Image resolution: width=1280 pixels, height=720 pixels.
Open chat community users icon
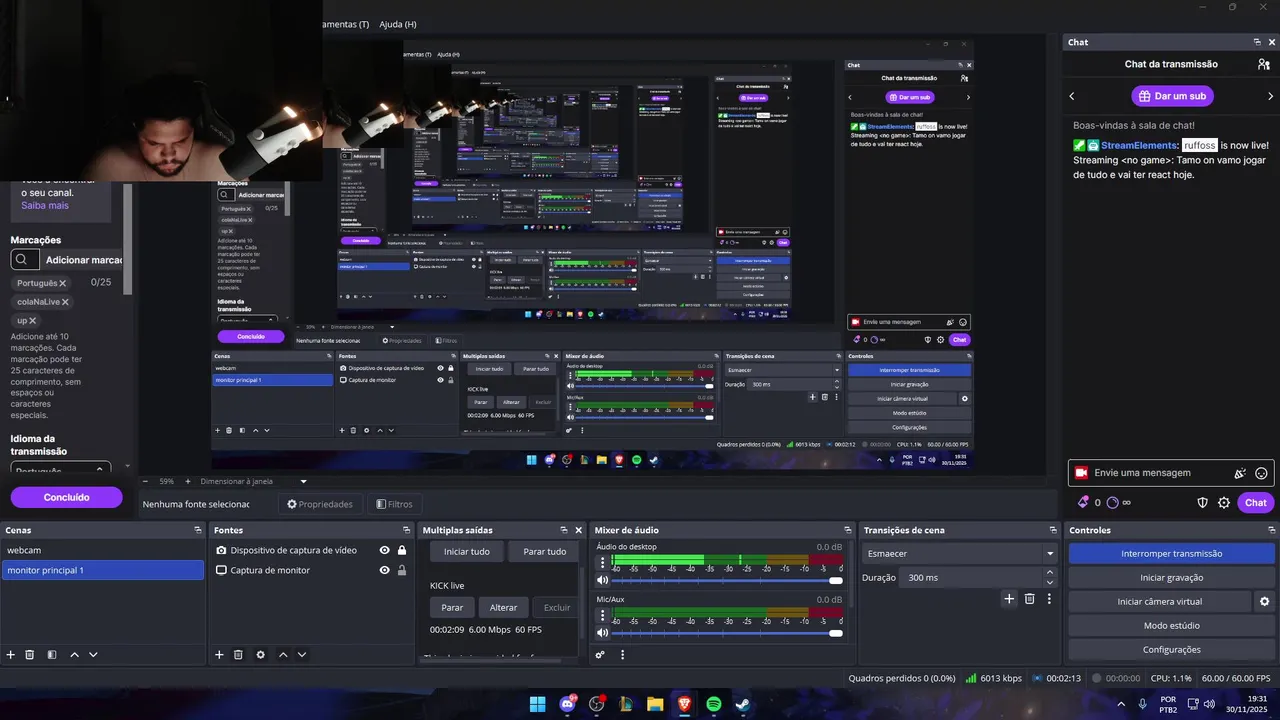(x=1264, y=64)
